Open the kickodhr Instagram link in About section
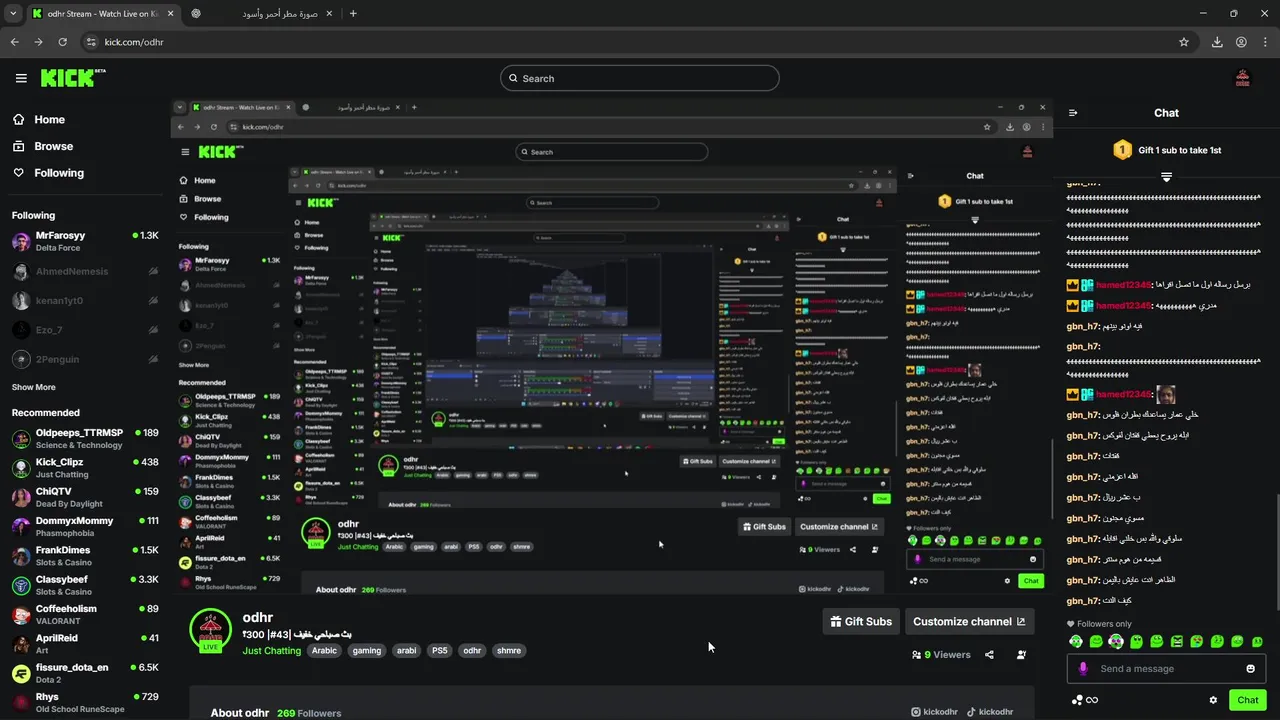Screen dimensions: 1280x720 934,712
